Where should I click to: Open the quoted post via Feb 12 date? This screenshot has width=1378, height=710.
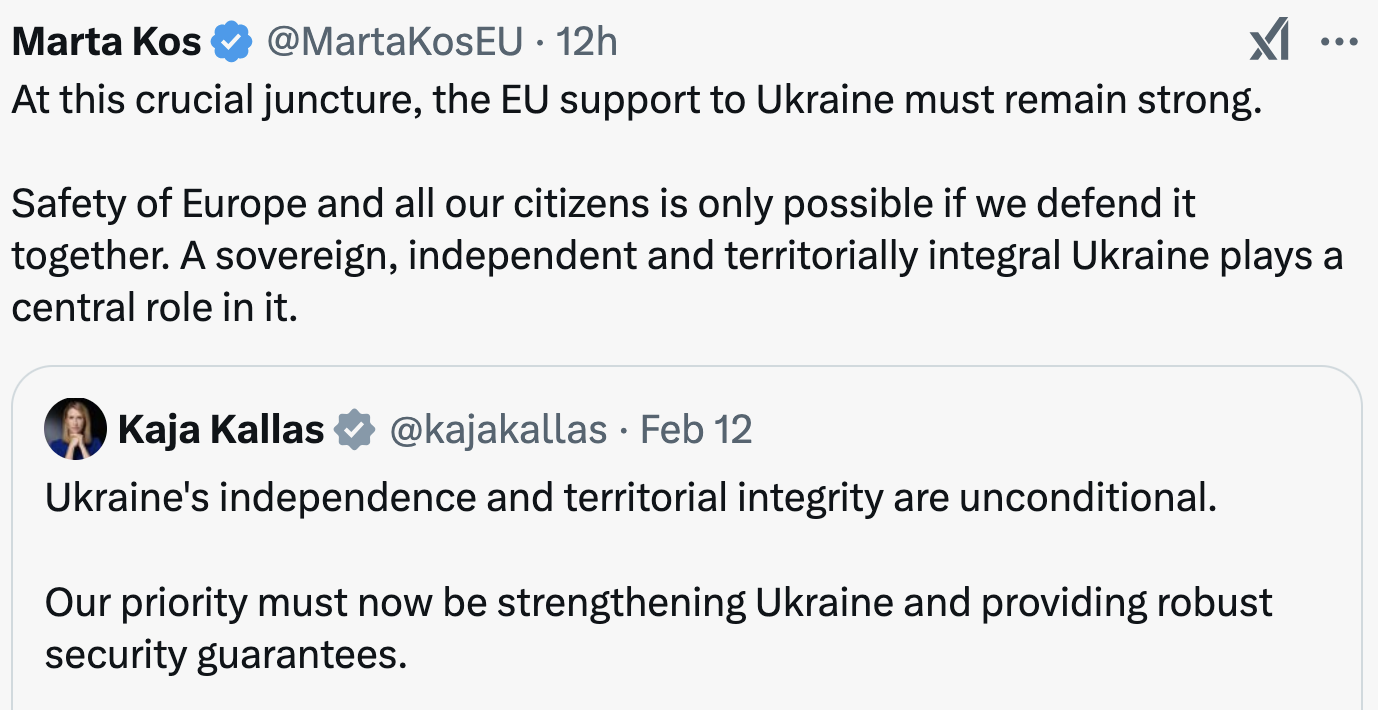(696, 429)
